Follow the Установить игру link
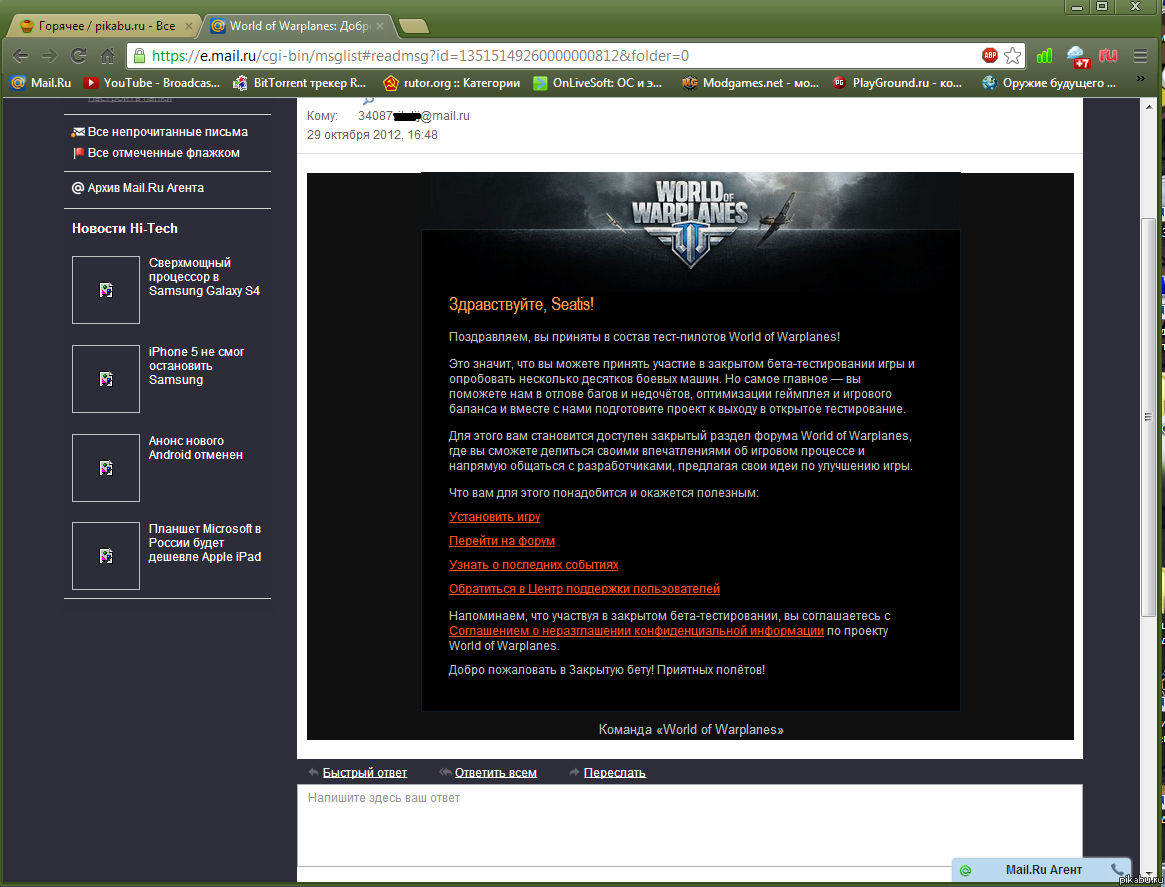This screenshot has height=887, width=1165. 495,516
